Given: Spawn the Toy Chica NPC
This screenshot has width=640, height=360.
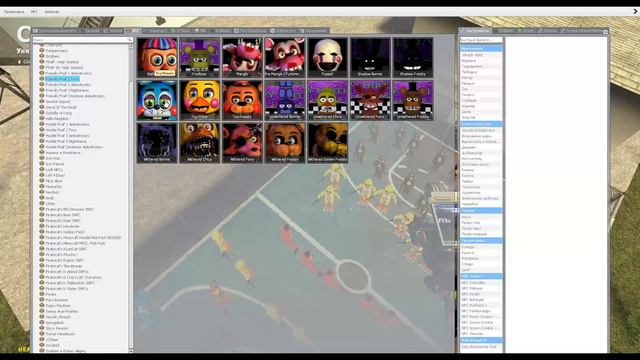Looking at the screenshot, I should (200, 100).
